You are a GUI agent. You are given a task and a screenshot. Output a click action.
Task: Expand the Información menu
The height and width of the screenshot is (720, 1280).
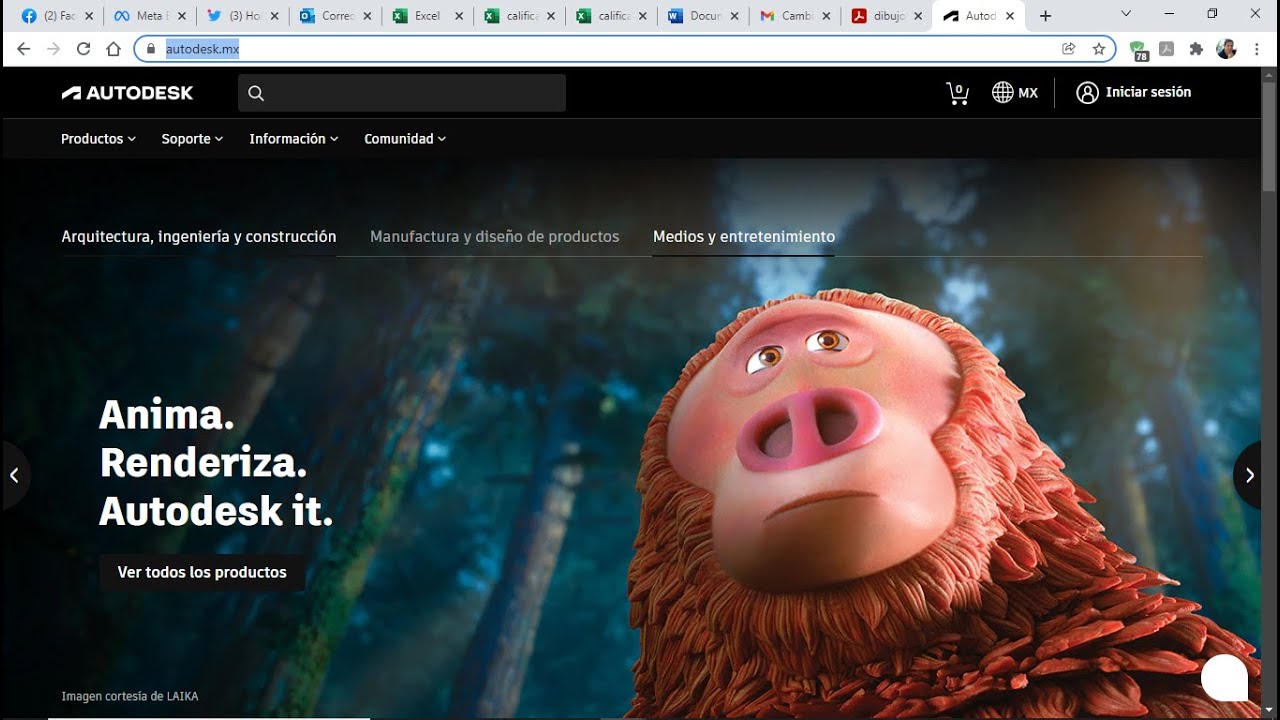coord(294,139)
